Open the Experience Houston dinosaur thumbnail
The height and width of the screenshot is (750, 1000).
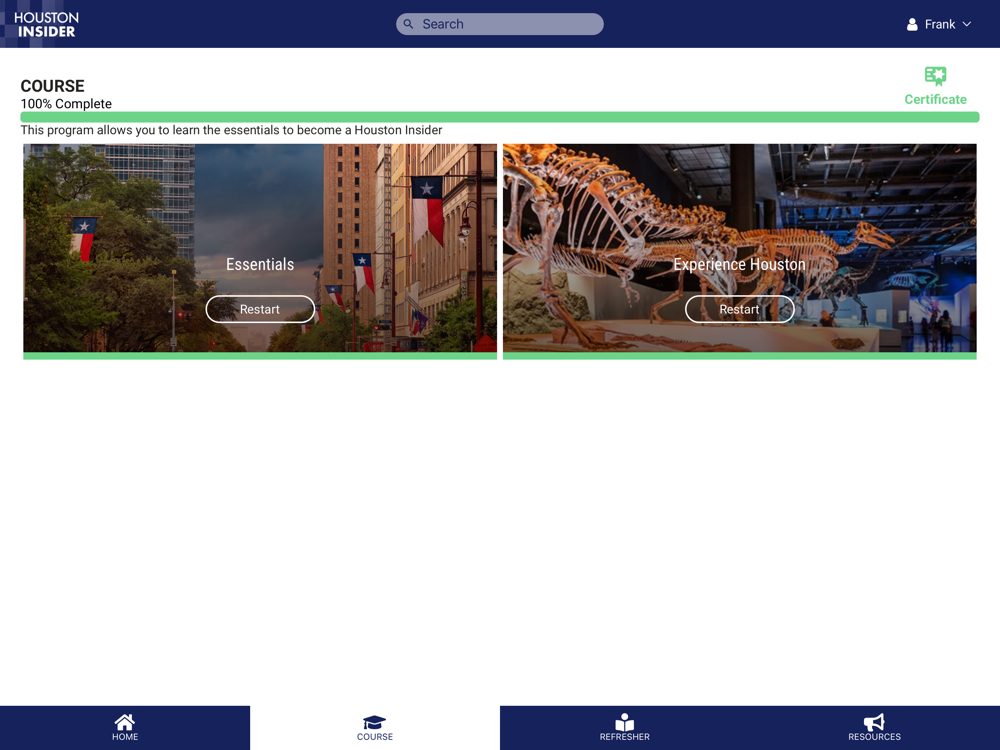[x=740, y=248]
